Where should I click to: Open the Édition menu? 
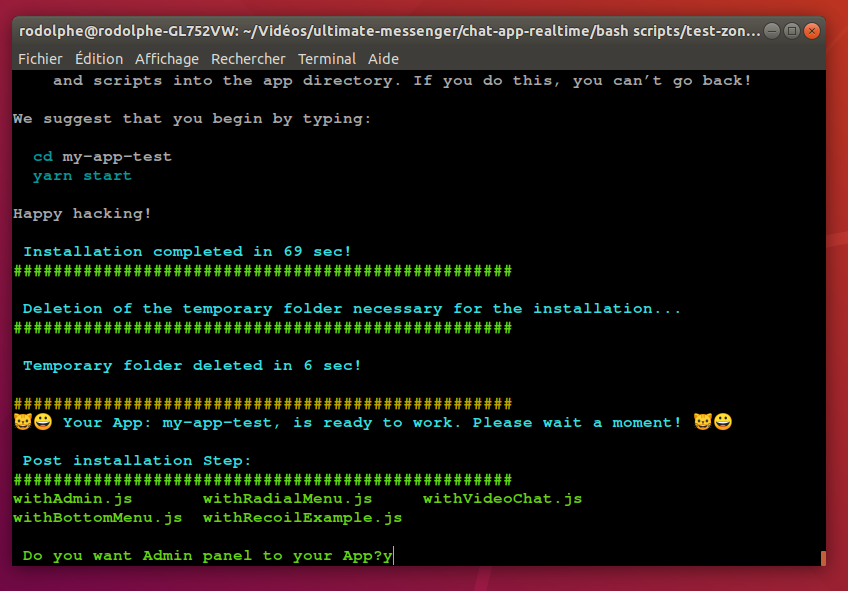coord(98,59)
